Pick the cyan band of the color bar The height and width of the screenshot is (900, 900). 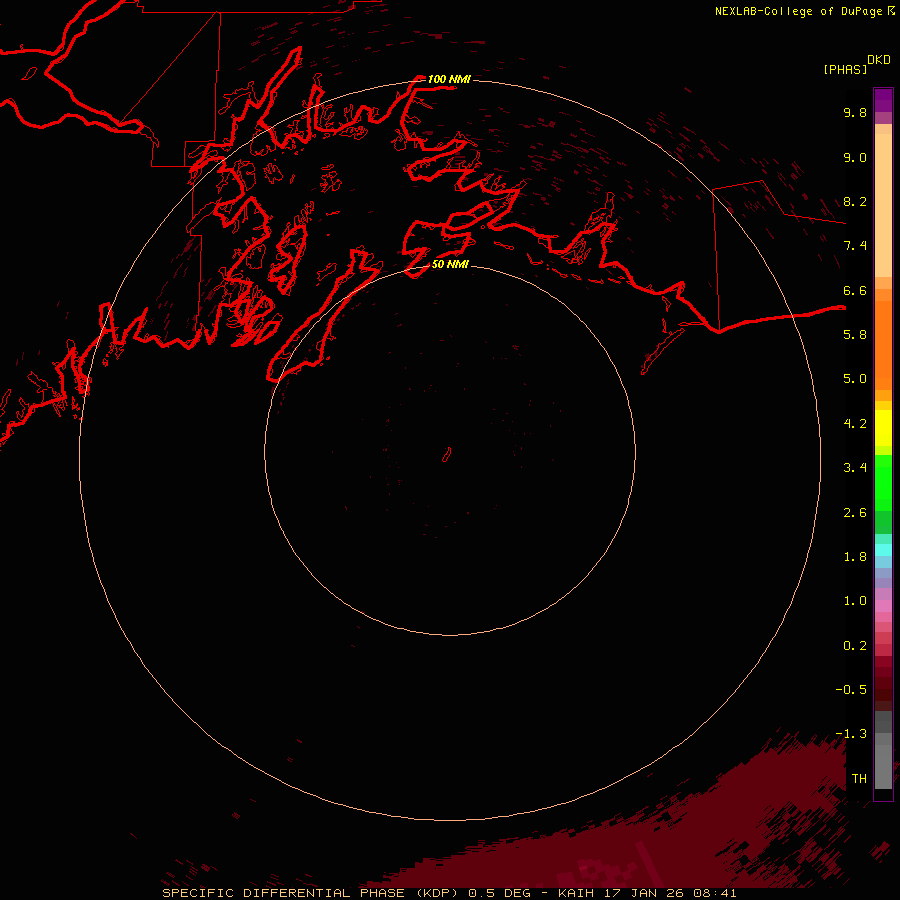tap(883, 550)
